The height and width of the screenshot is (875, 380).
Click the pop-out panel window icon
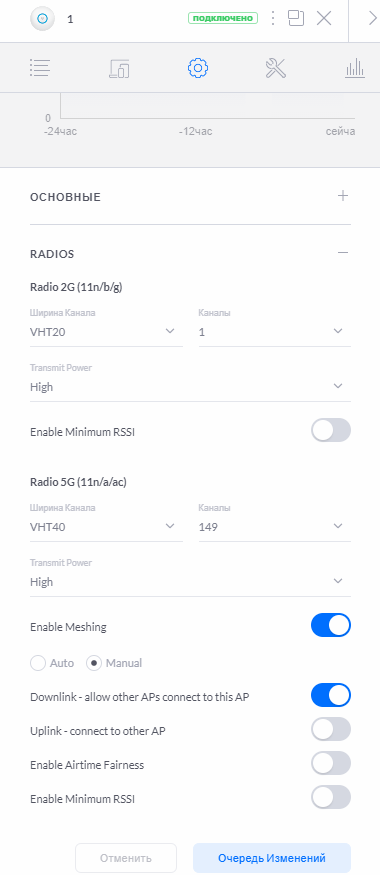point(296,18)
